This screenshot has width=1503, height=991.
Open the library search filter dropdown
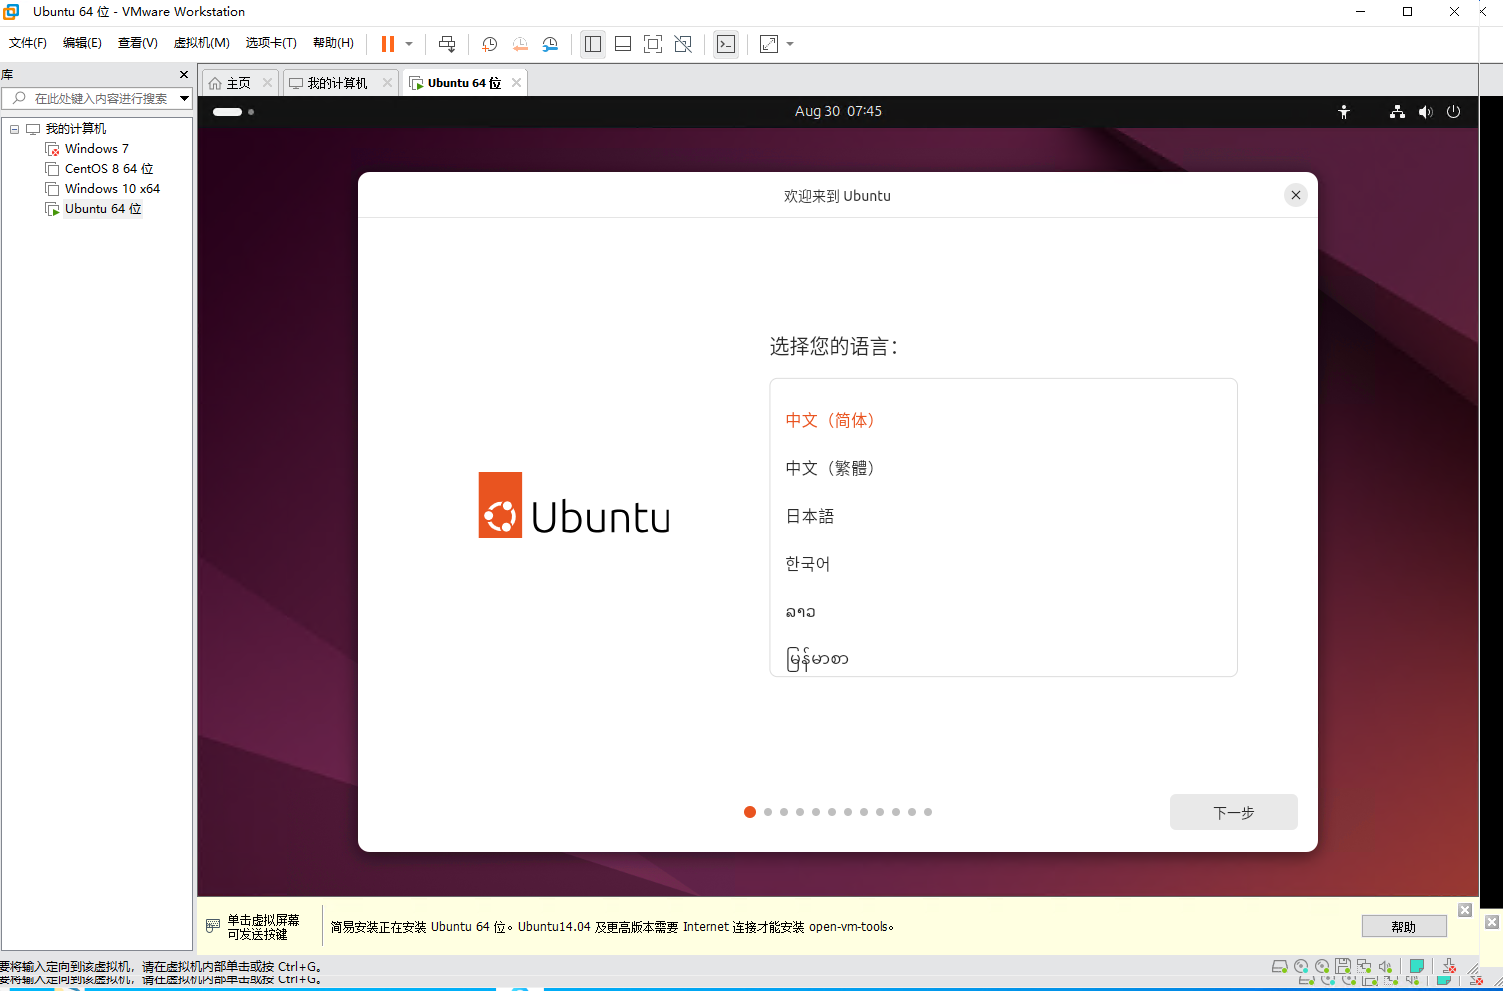click(184, 98)
